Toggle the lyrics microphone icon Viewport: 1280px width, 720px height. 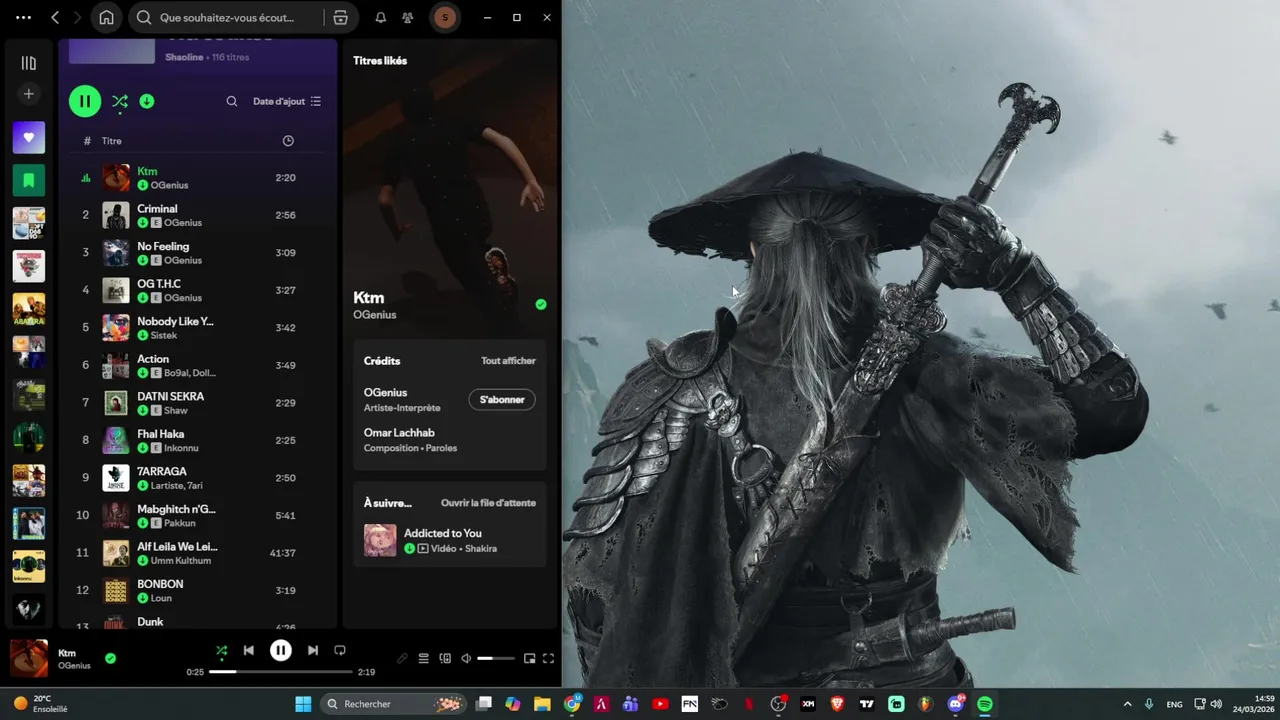[x=402, y=659]
